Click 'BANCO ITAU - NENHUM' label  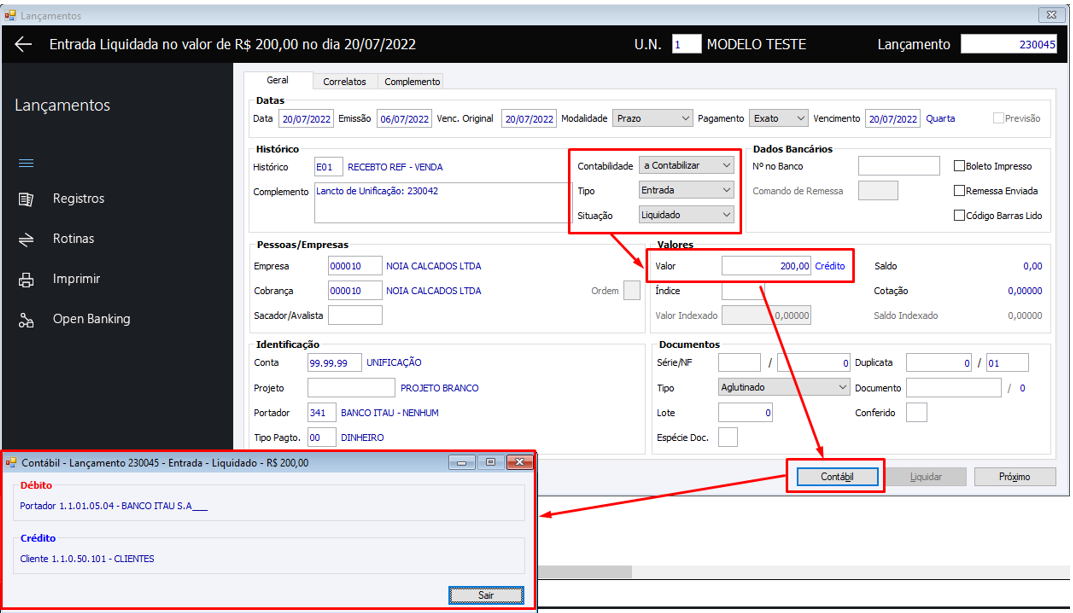coord(389,413)
